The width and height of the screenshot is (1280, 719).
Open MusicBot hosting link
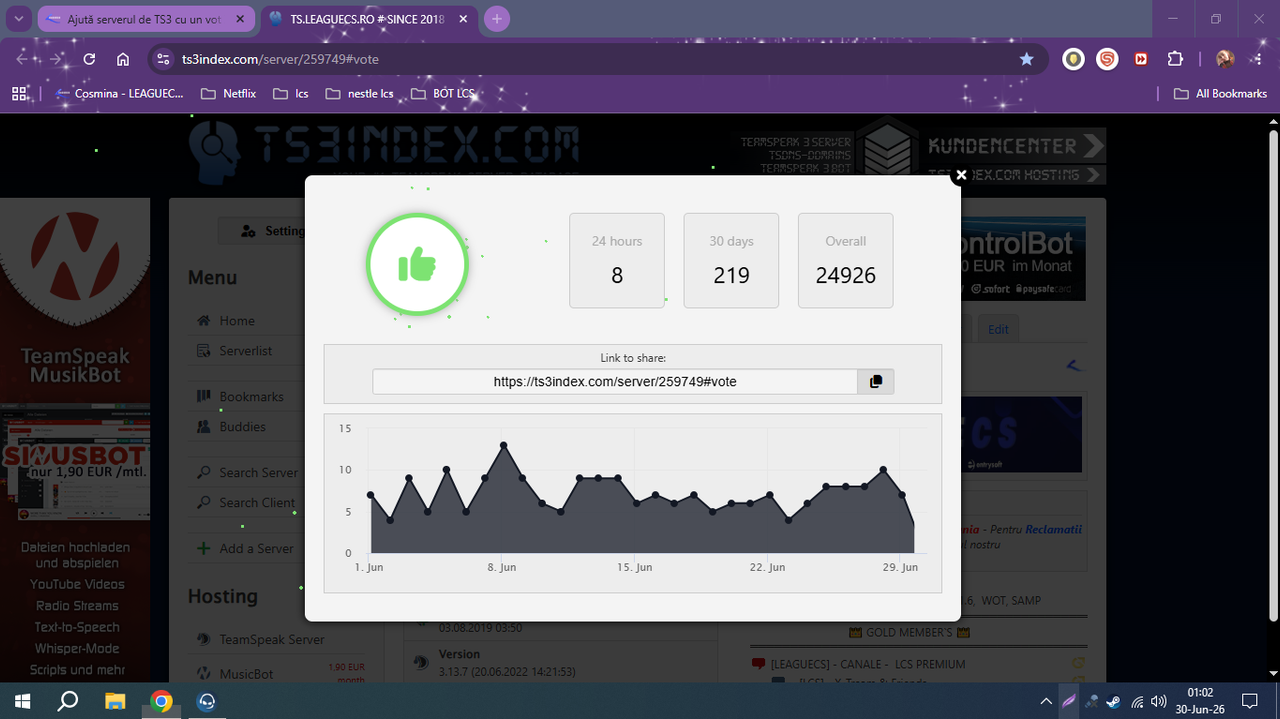(246, 674)
